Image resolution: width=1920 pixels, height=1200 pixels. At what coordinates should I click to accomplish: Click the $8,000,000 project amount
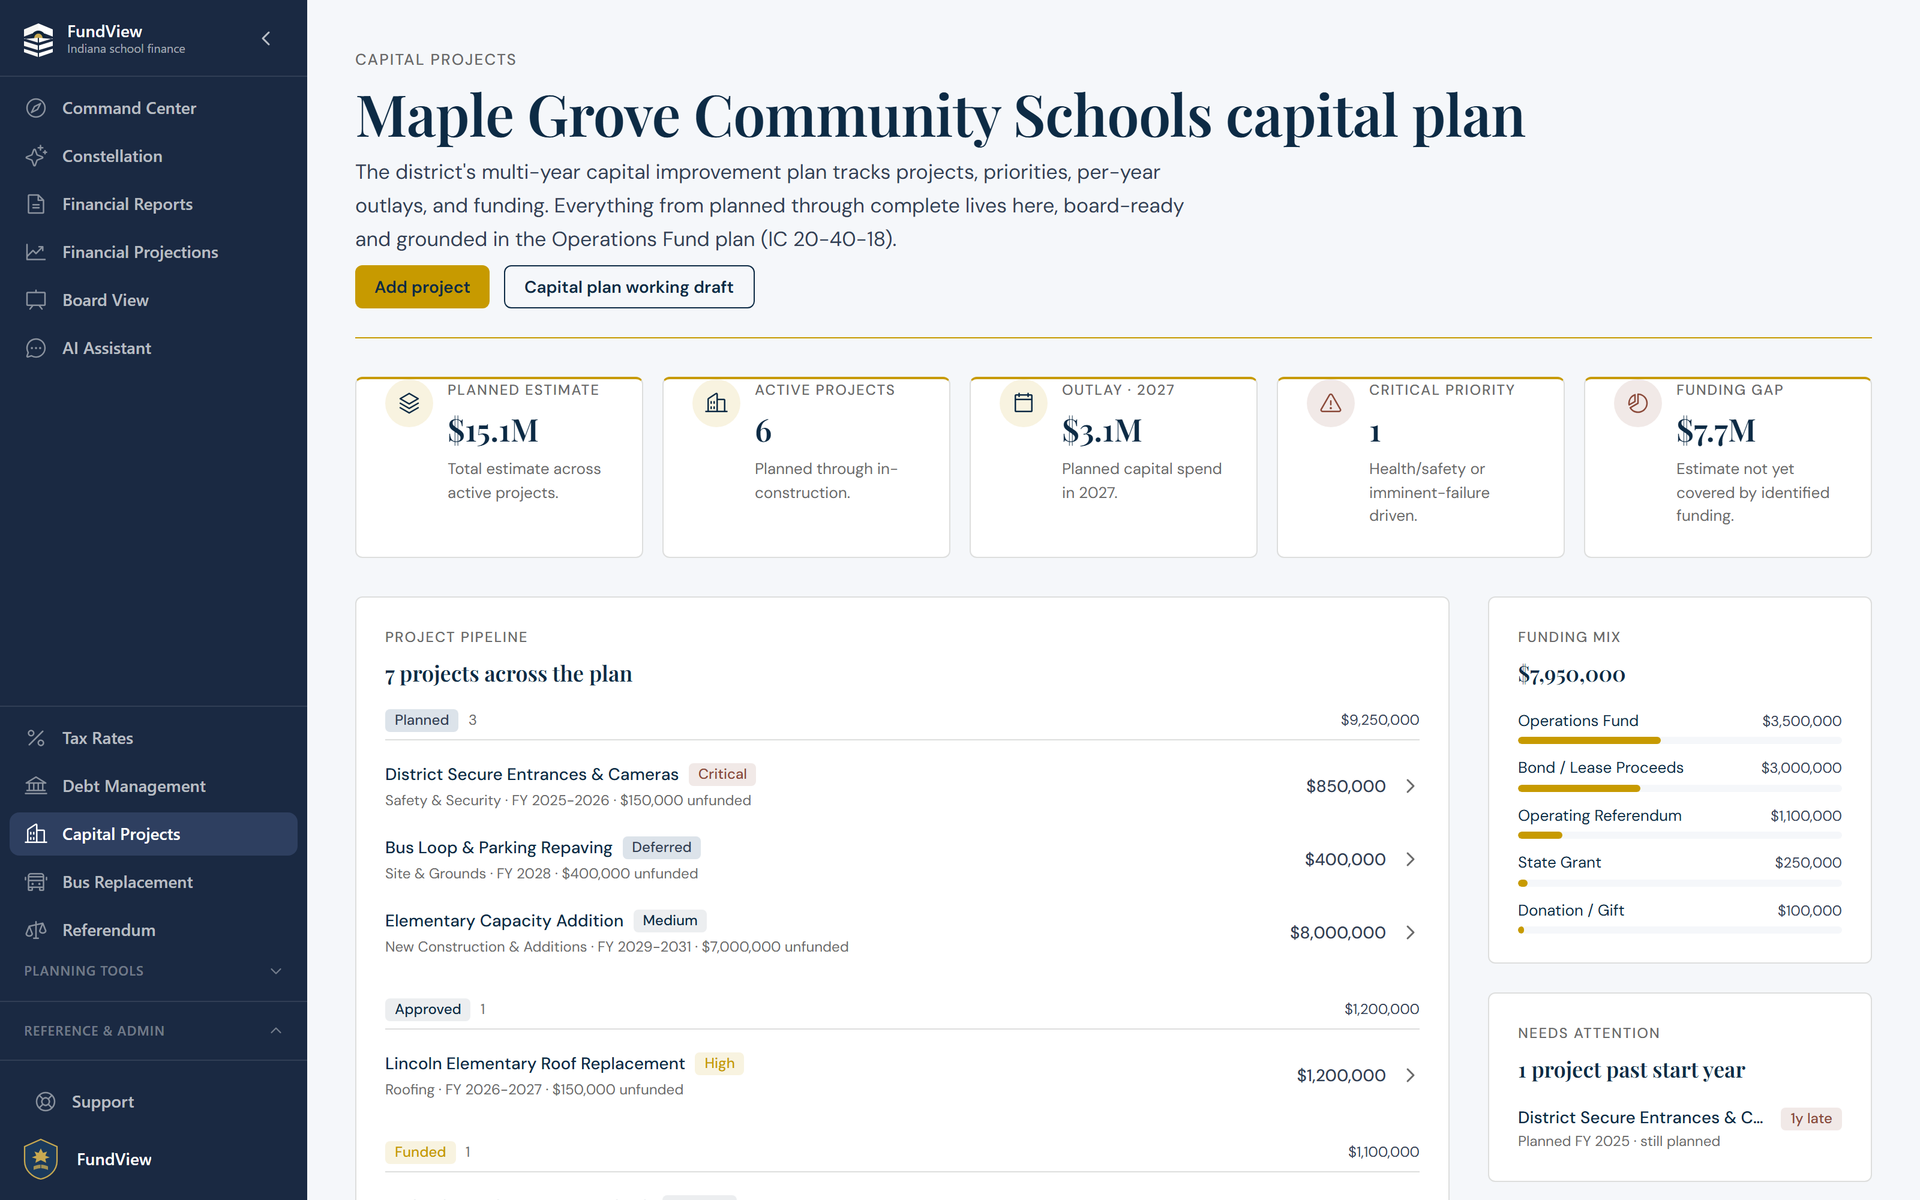click(1337, 932)
